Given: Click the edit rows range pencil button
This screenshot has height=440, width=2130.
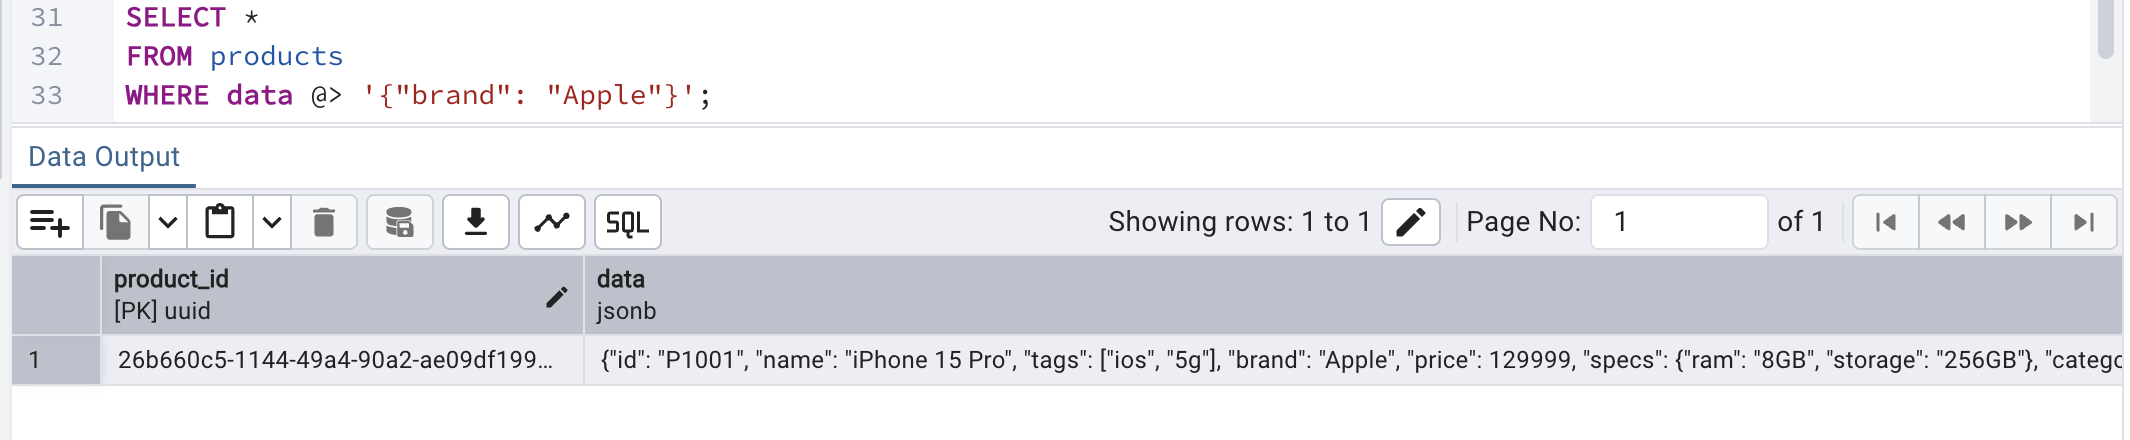Looking at the screenshot, I should pyautogui.click(x=1410, y=222).
